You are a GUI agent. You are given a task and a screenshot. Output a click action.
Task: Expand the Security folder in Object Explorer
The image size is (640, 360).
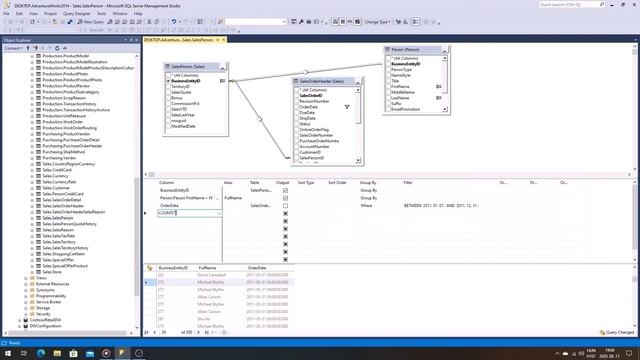coord(26,314)
